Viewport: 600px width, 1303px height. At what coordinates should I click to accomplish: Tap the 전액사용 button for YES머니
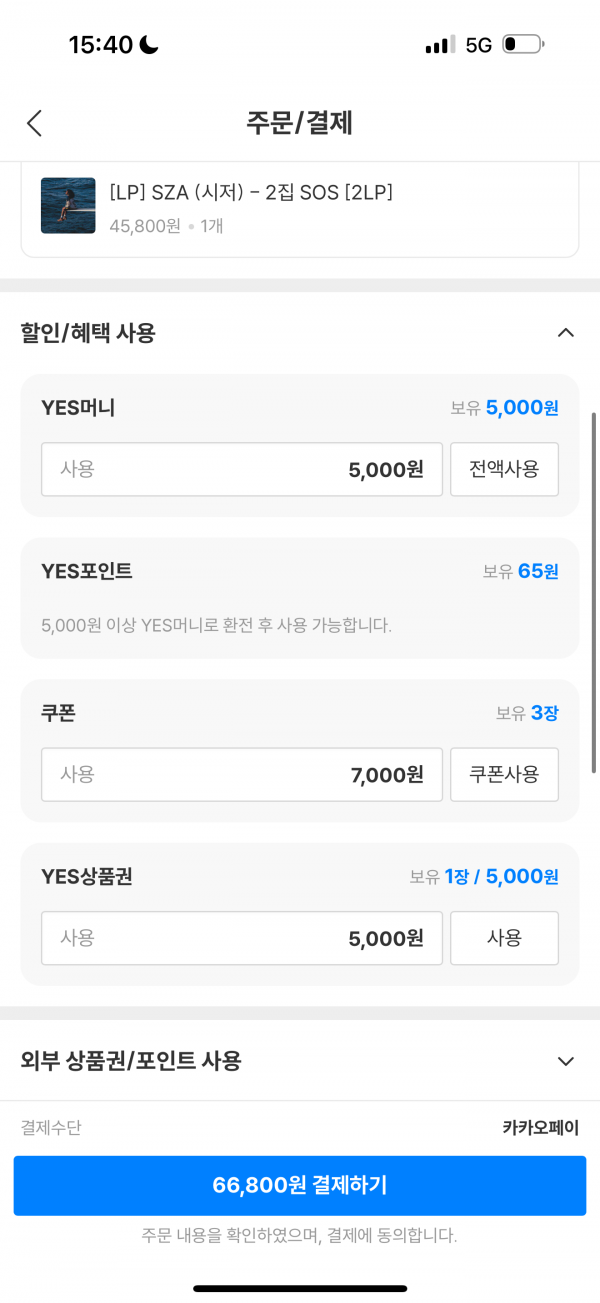tap(504, 469)
